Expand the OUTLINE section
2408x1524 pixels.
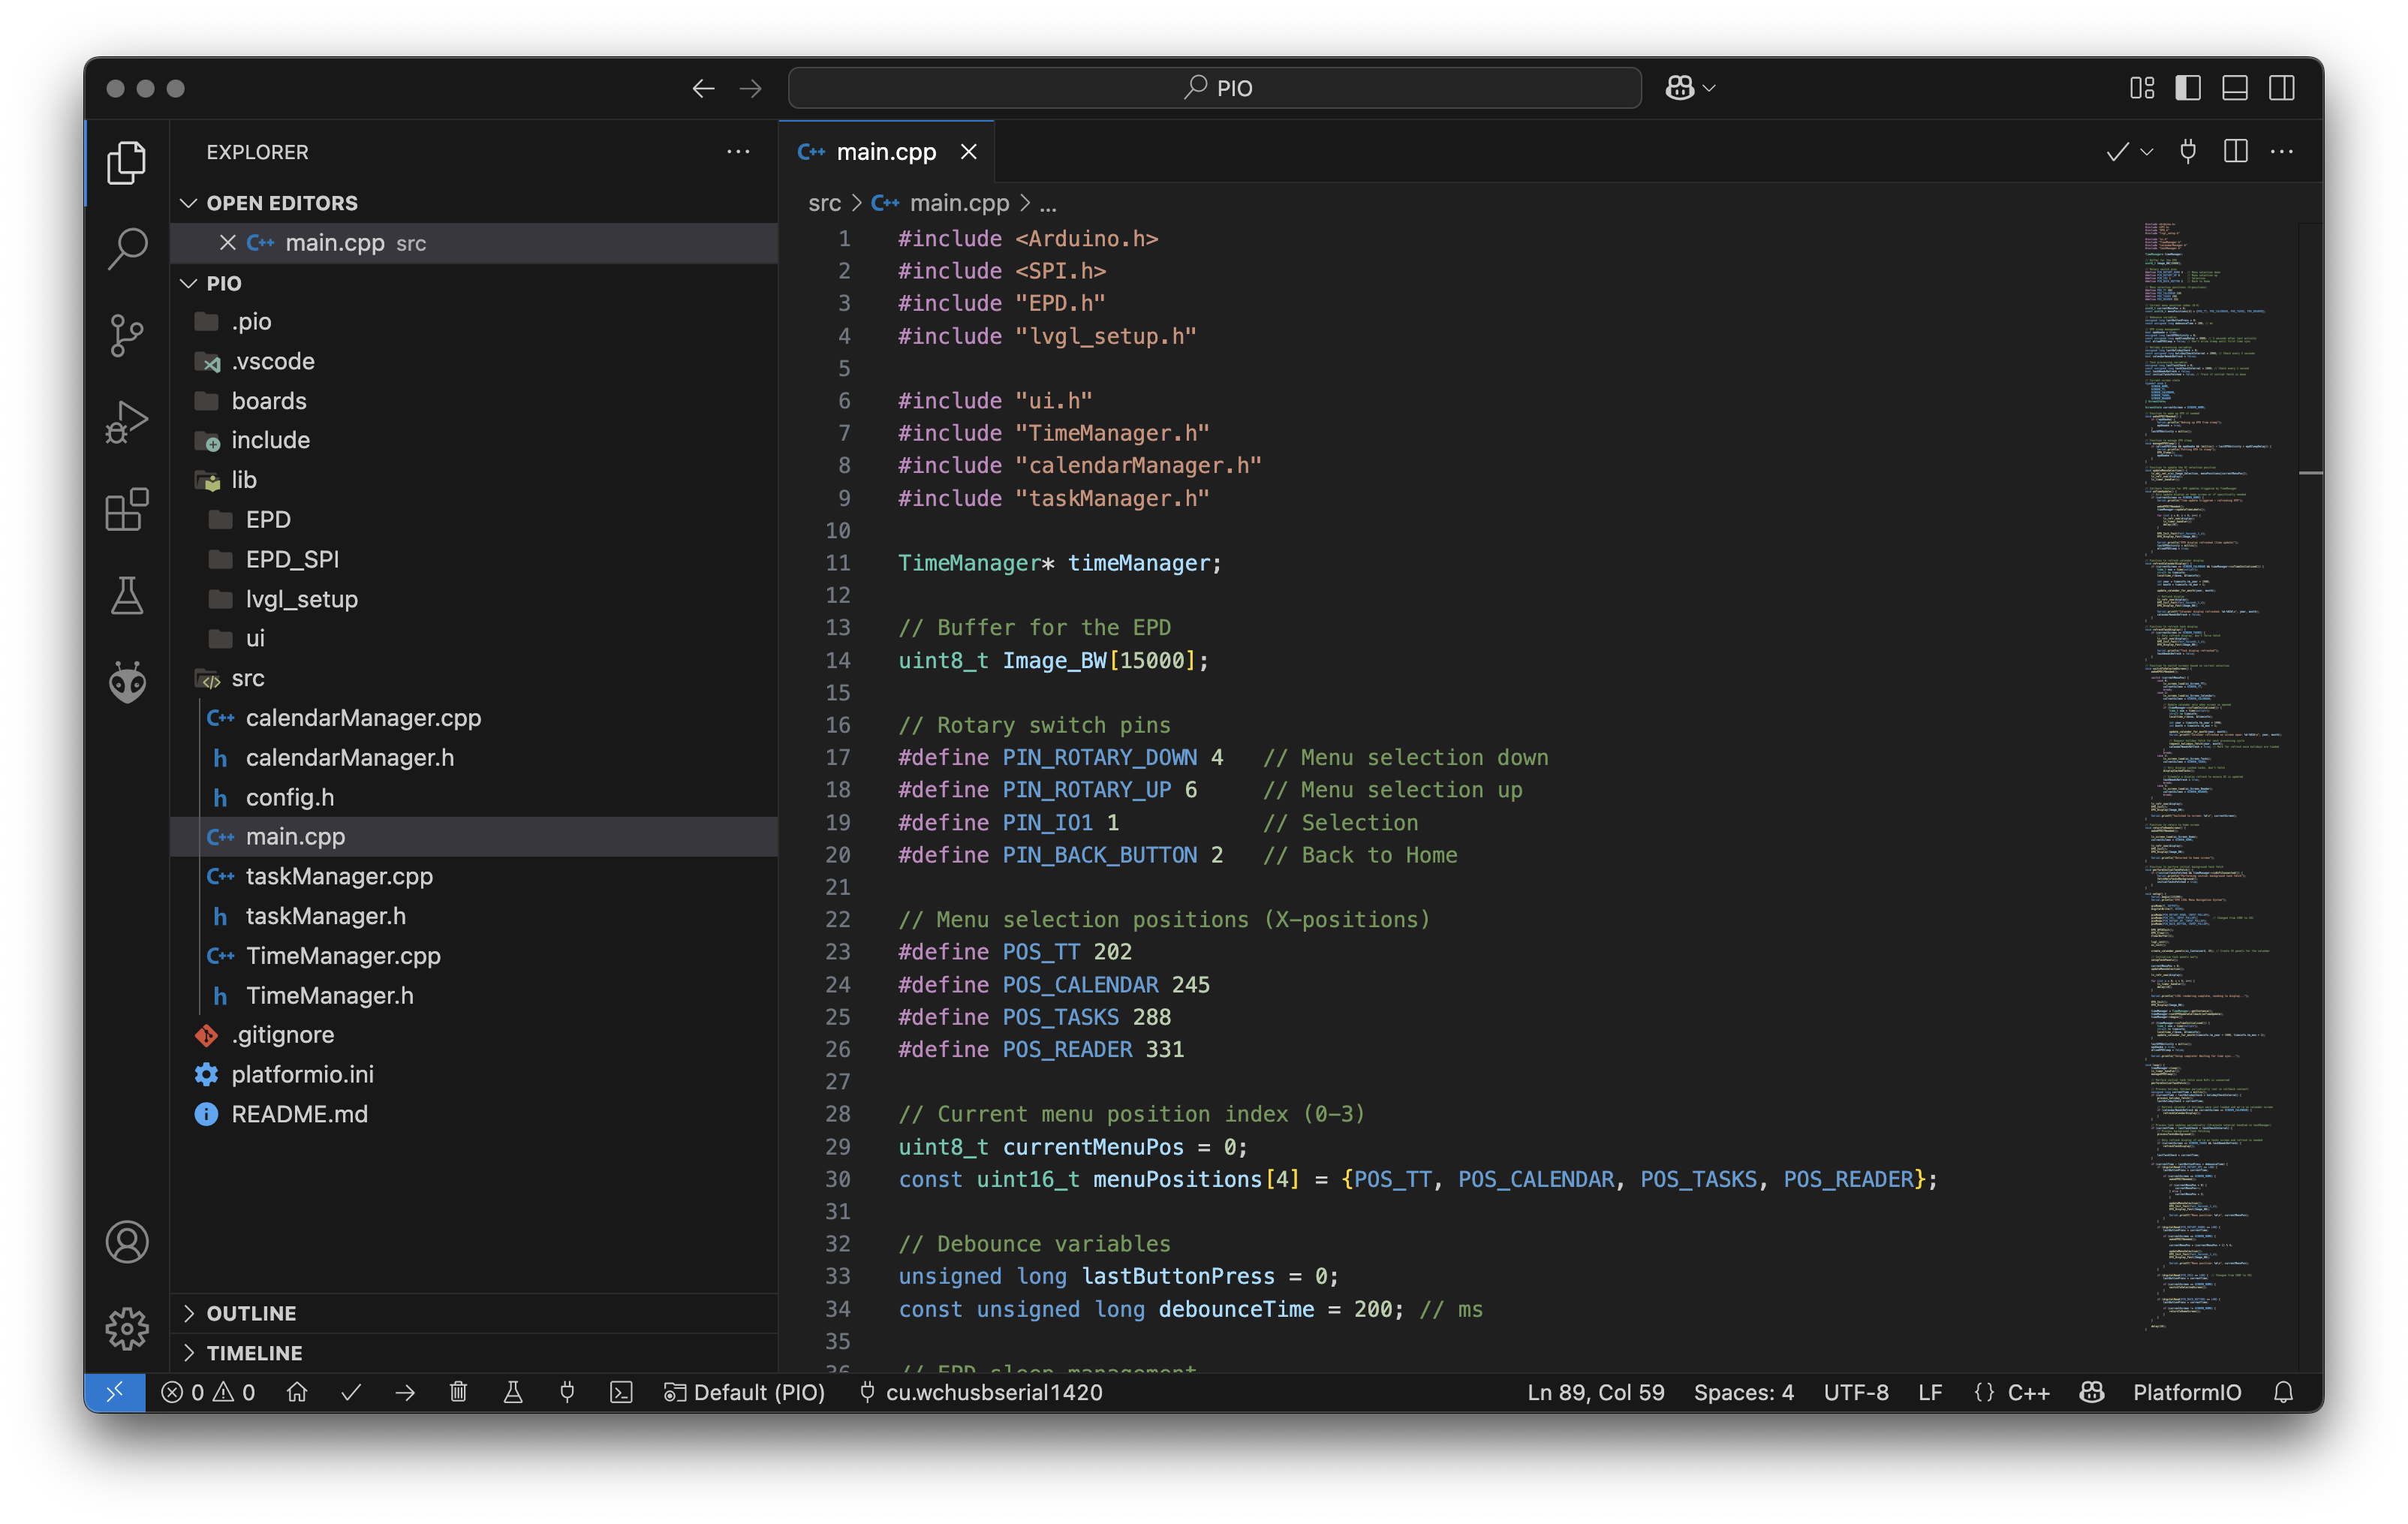tap(251, 1313)
